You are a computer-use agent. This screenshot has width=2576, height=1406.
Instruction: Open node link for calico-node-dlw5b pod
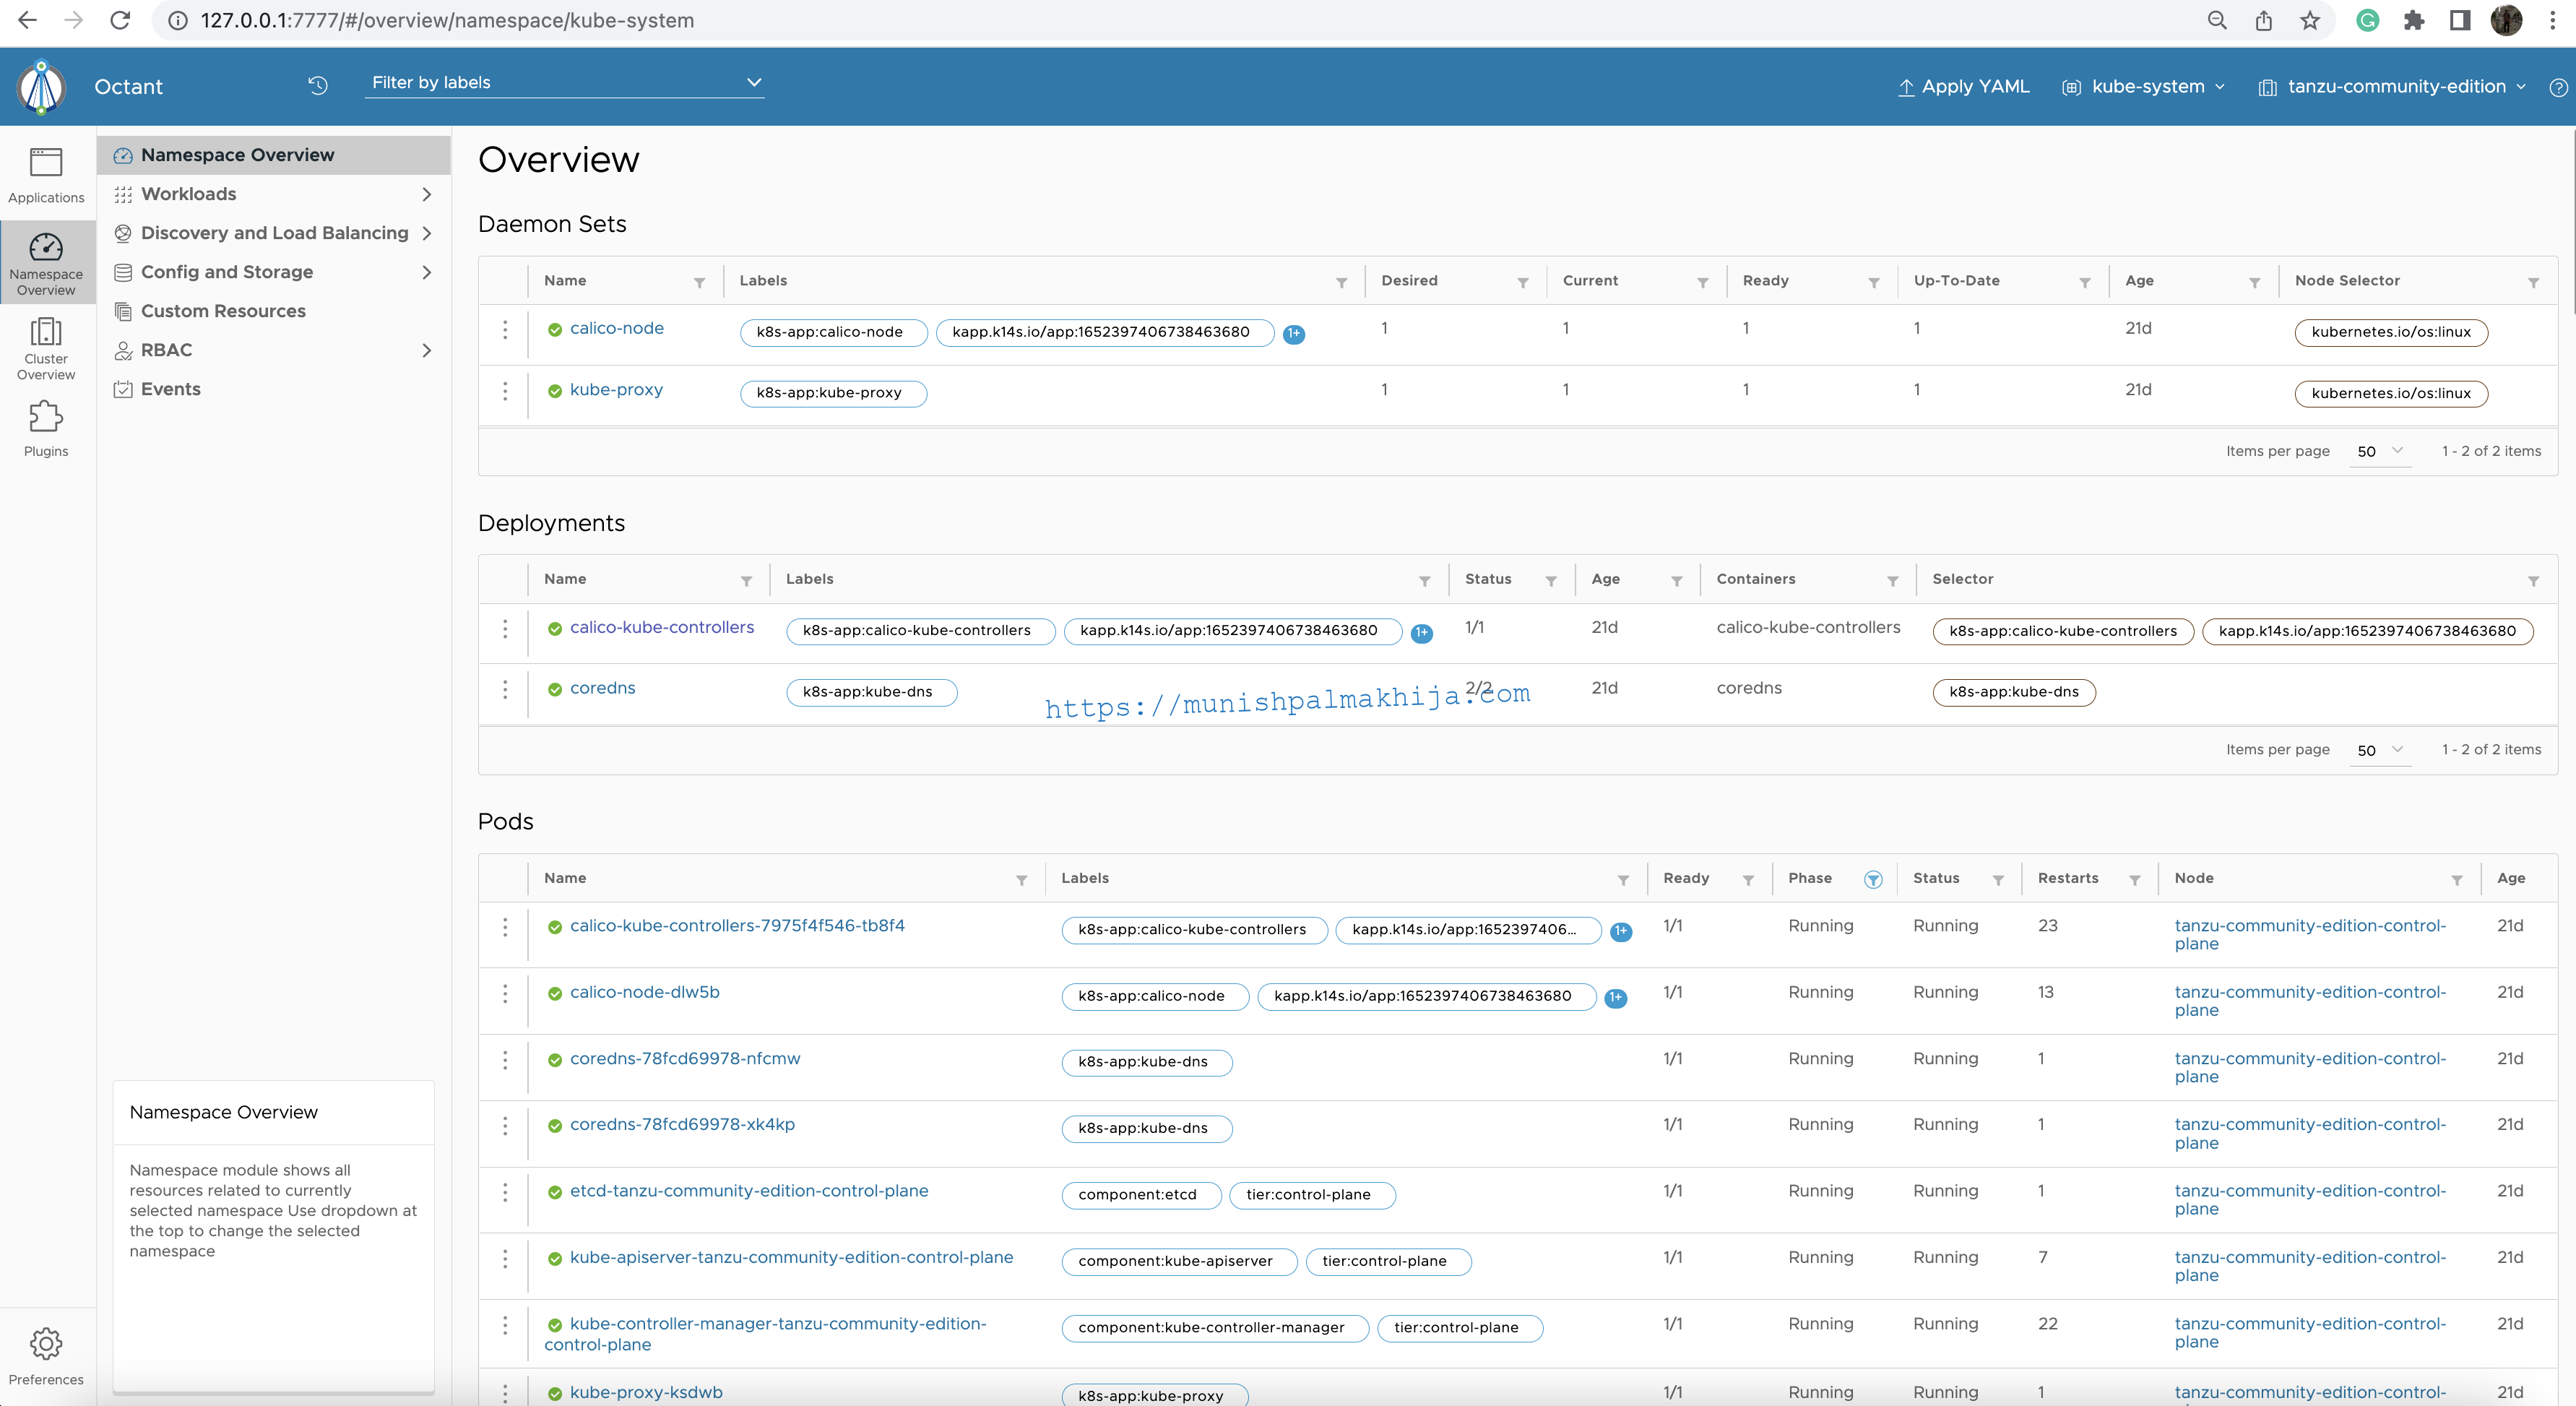click(2310, 1001)
